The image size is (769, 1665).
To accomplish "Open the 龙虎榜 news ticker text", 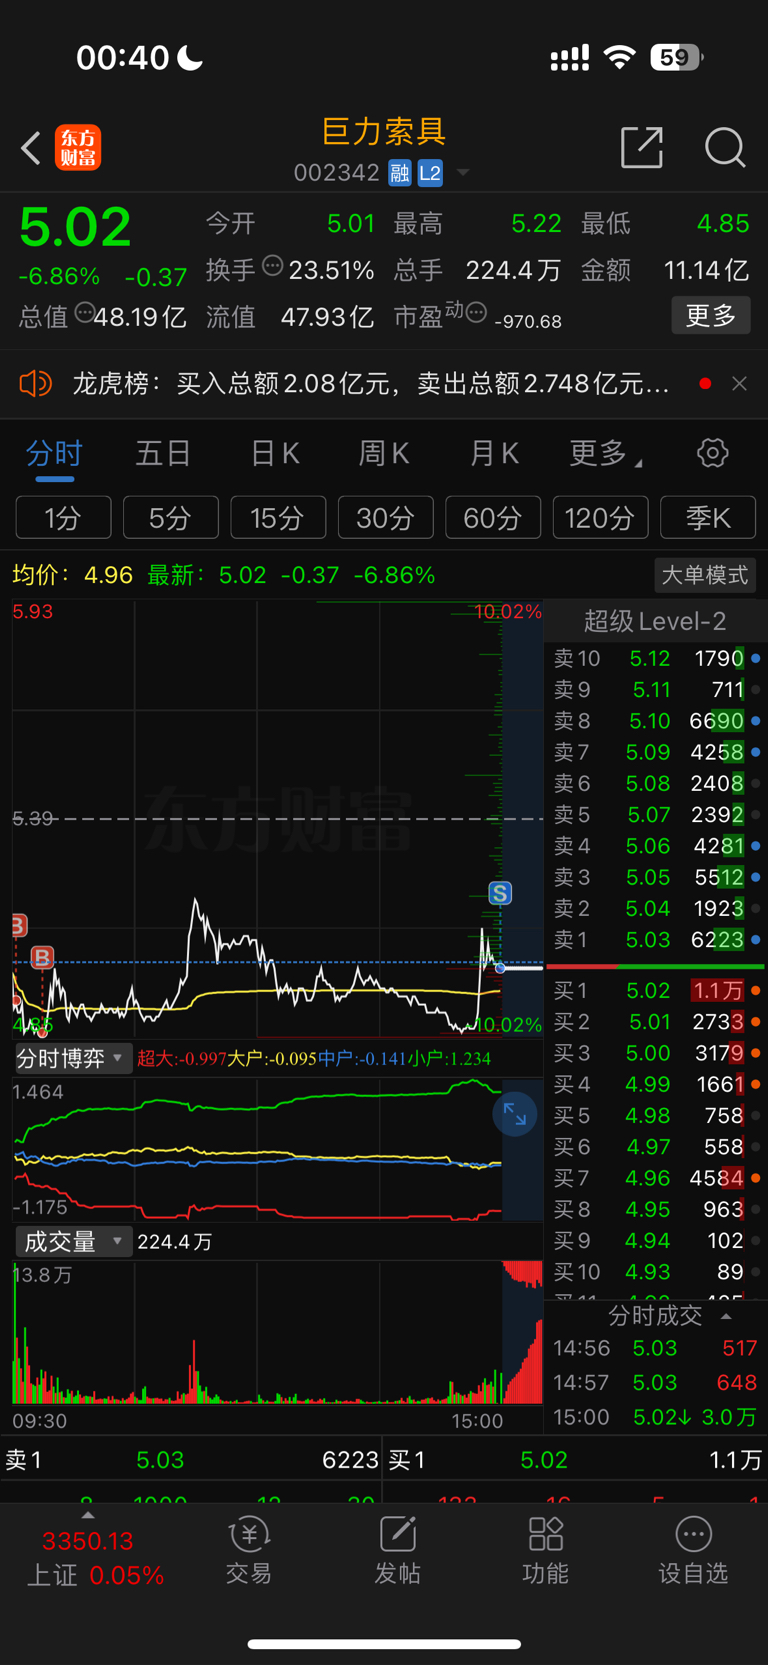I will pyautogui.click(x=371, y=384).
